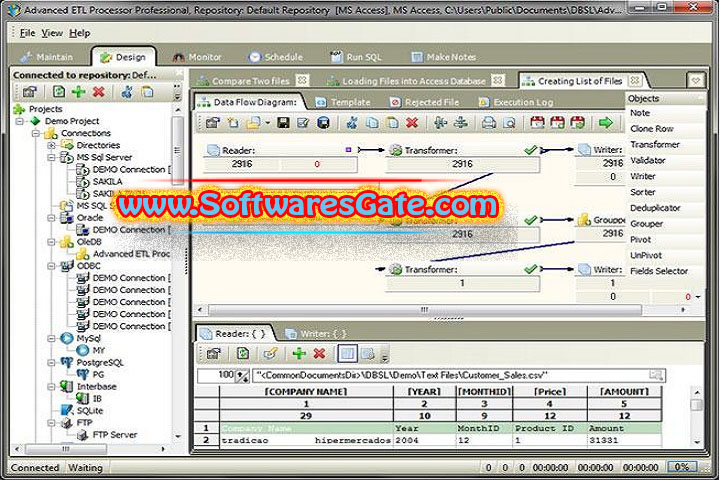The height and width of the screenshot is (480, 720).
Task: Open the tab list dropdown at the top right
Action: (696, 80)
